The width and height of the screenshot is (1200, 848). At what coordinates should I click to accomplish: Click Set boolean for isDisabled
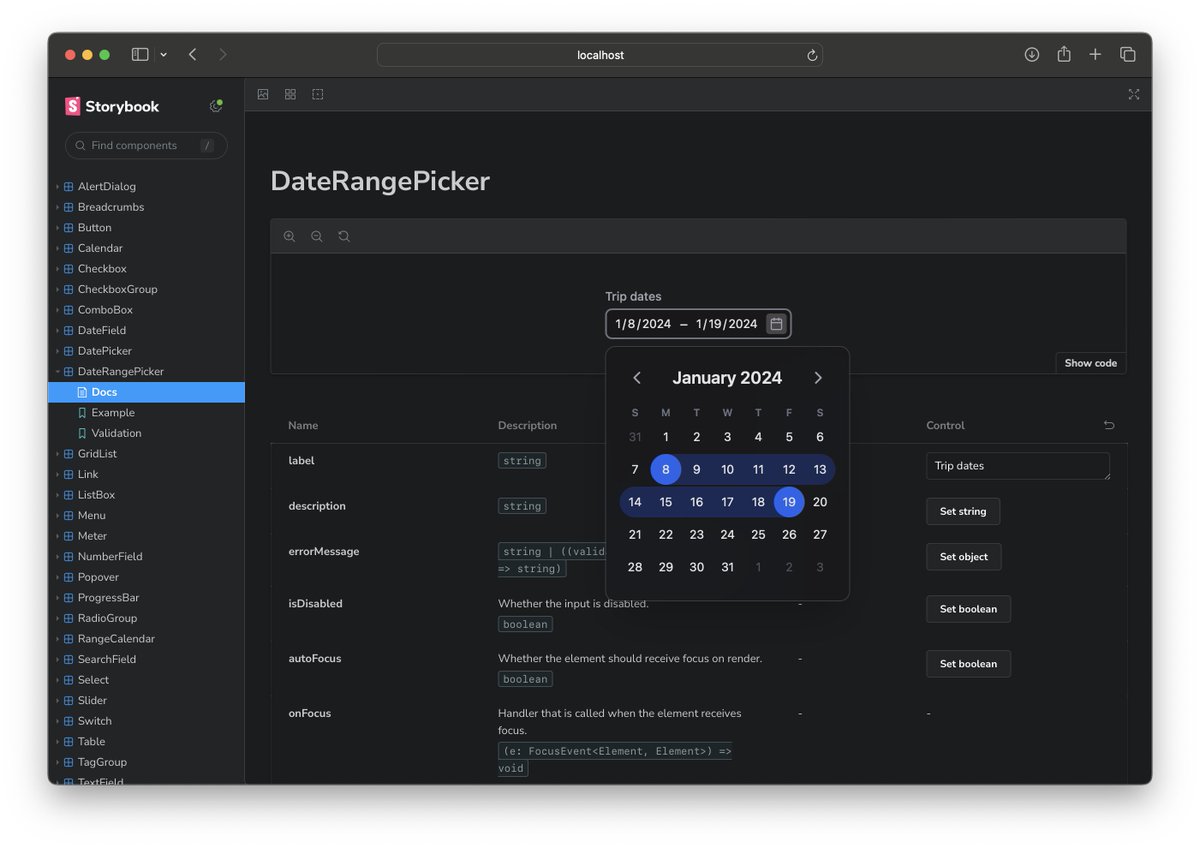968,609
